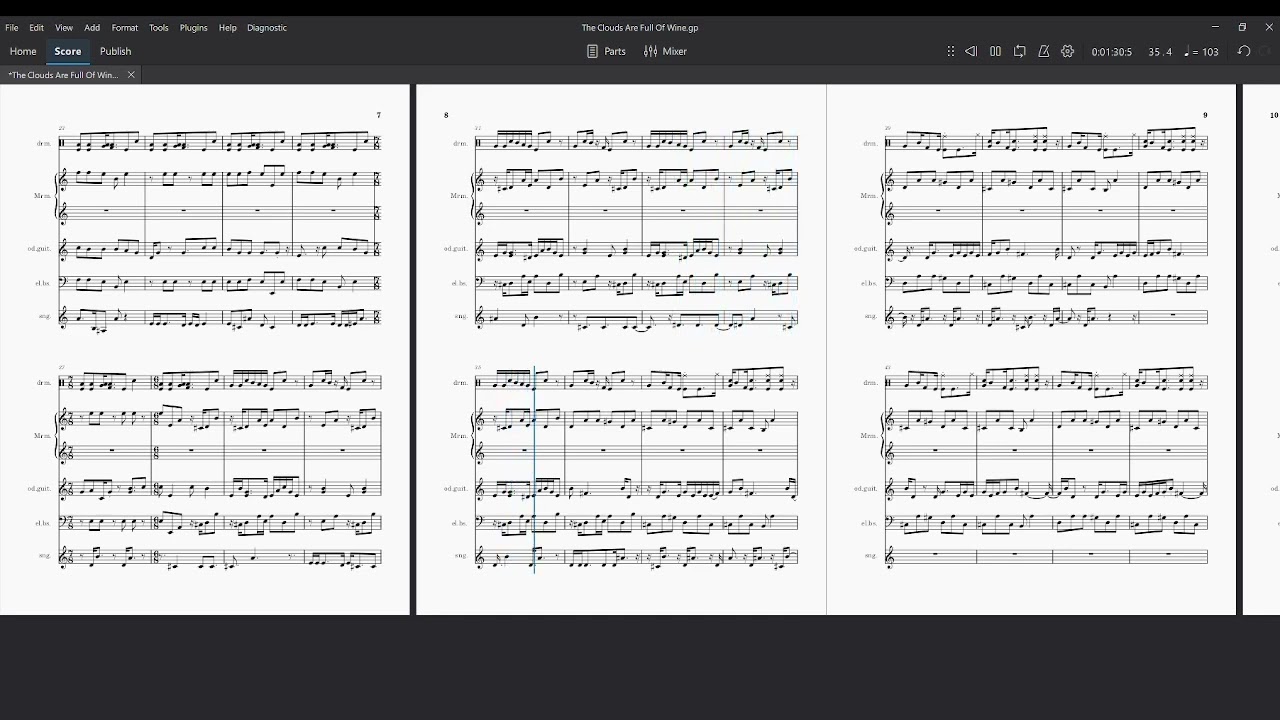Open the Add menu
The width and height of the screenshot is (1280, 720).
tap(92, 28)
